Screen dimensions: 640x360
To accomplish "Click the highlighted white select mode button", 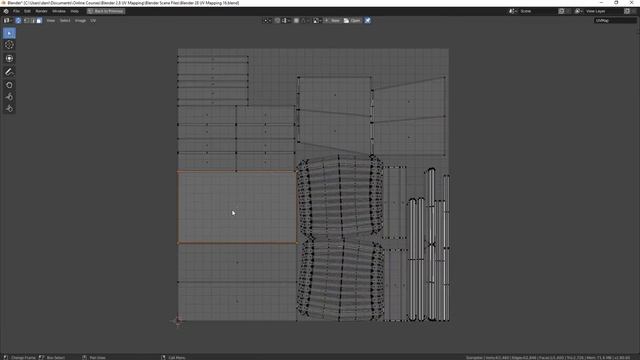I will tap(39, 20).
